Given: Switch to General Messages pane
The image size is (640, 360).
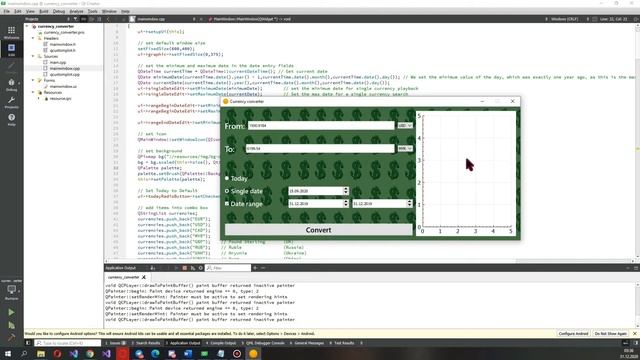Looking at the screenshot, I should pos(307,343).
